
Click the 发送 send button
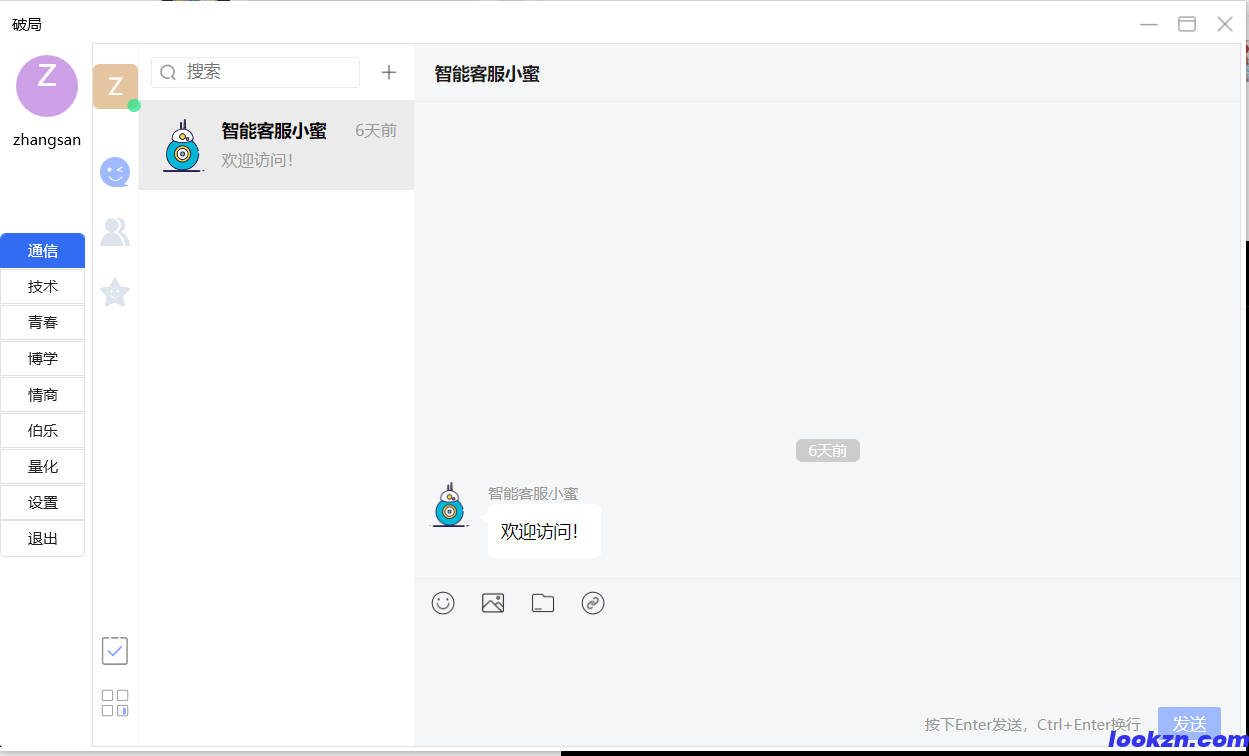pyautogui.click(x=1189, y=724)
